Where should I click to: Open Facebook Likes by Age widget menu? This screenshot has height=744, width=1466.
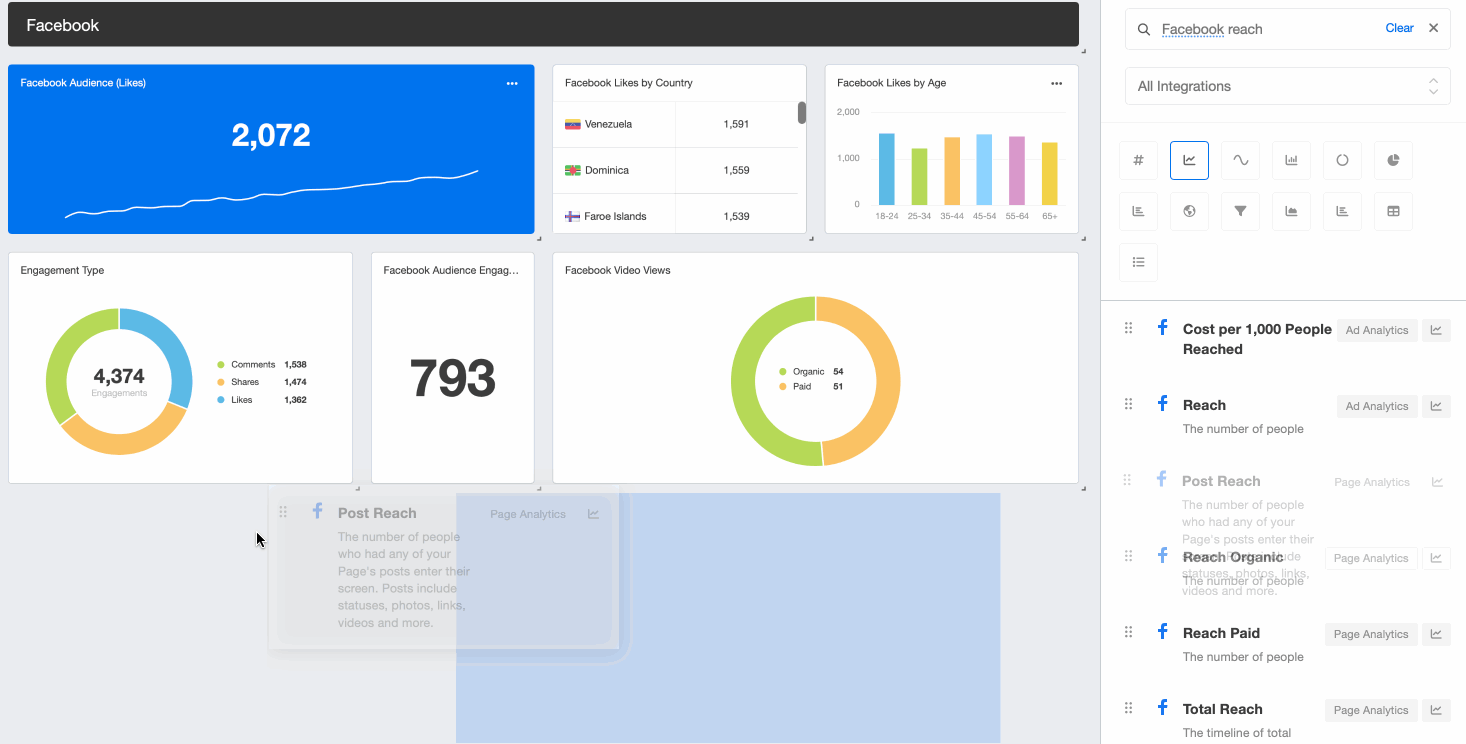[1056, 83]
